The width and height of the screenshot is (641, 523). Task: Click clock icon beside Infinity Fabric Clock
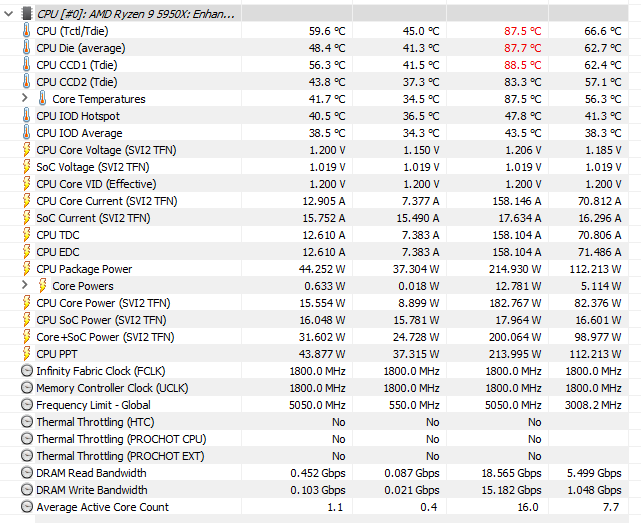(x=27, y=370)
